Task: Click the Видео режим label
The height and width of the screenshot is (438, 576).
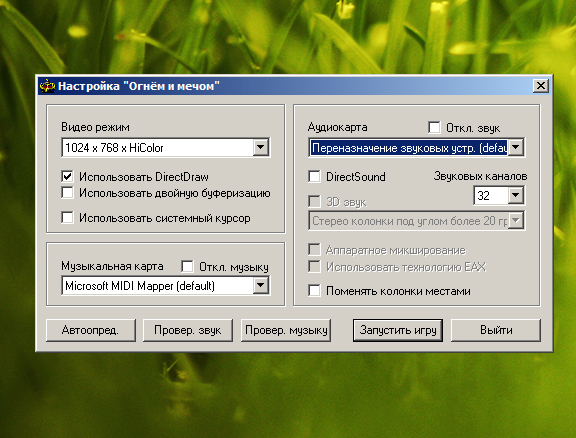Action: 95,127
